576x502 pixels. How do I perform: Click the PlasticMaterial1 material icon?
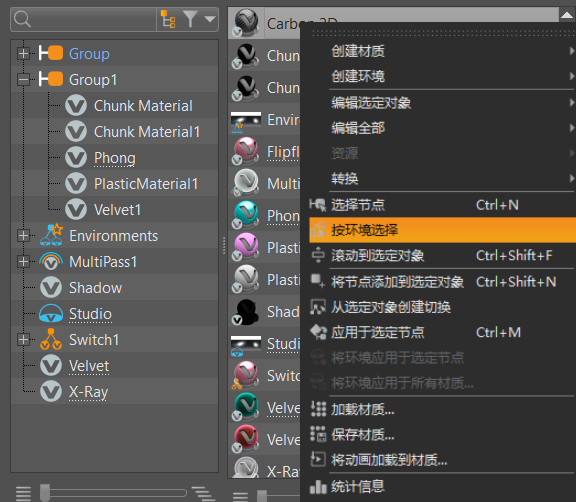click(76, 184)
